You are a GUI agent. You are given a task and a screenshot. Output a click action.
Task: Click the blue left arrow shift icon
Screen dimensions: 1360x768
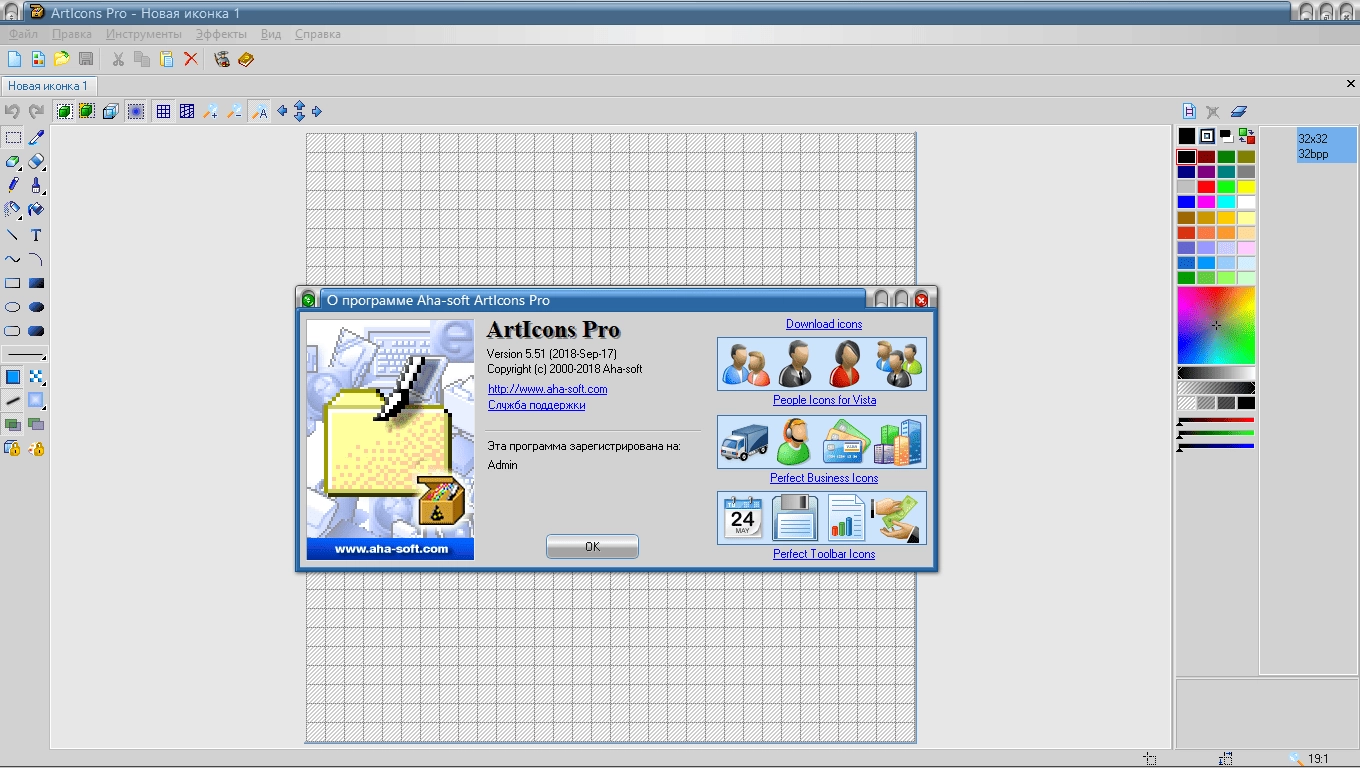pyautogui.click(x=282, y=111)
